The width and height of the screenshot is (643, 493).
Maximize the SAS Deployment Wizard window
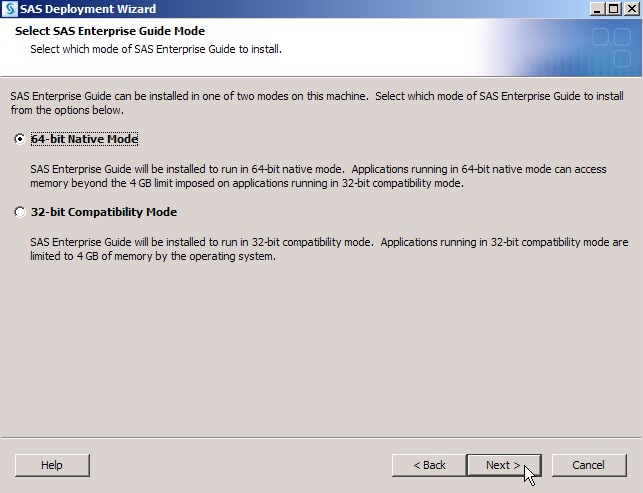coord(613,9)
